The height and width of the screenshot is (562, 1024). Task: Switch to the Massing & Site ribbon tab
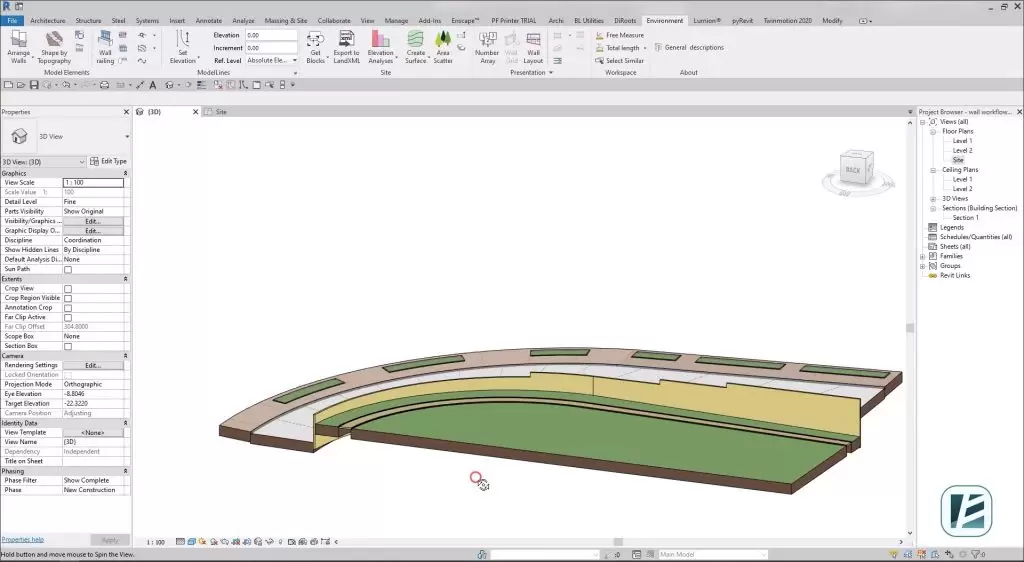pos(284,20)
